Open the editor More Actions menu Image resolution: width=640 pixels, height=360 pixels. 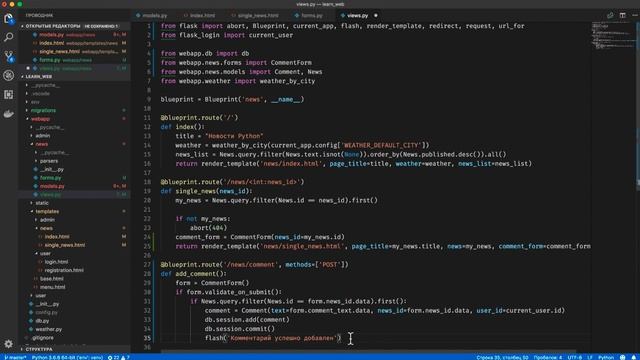(x=635, y=16)
